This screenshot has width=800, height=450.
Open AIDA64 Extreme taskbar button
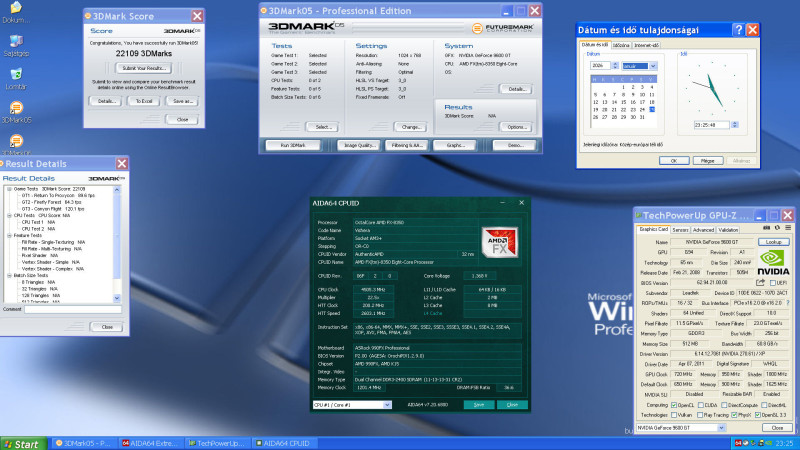click(x=151, y=443)
